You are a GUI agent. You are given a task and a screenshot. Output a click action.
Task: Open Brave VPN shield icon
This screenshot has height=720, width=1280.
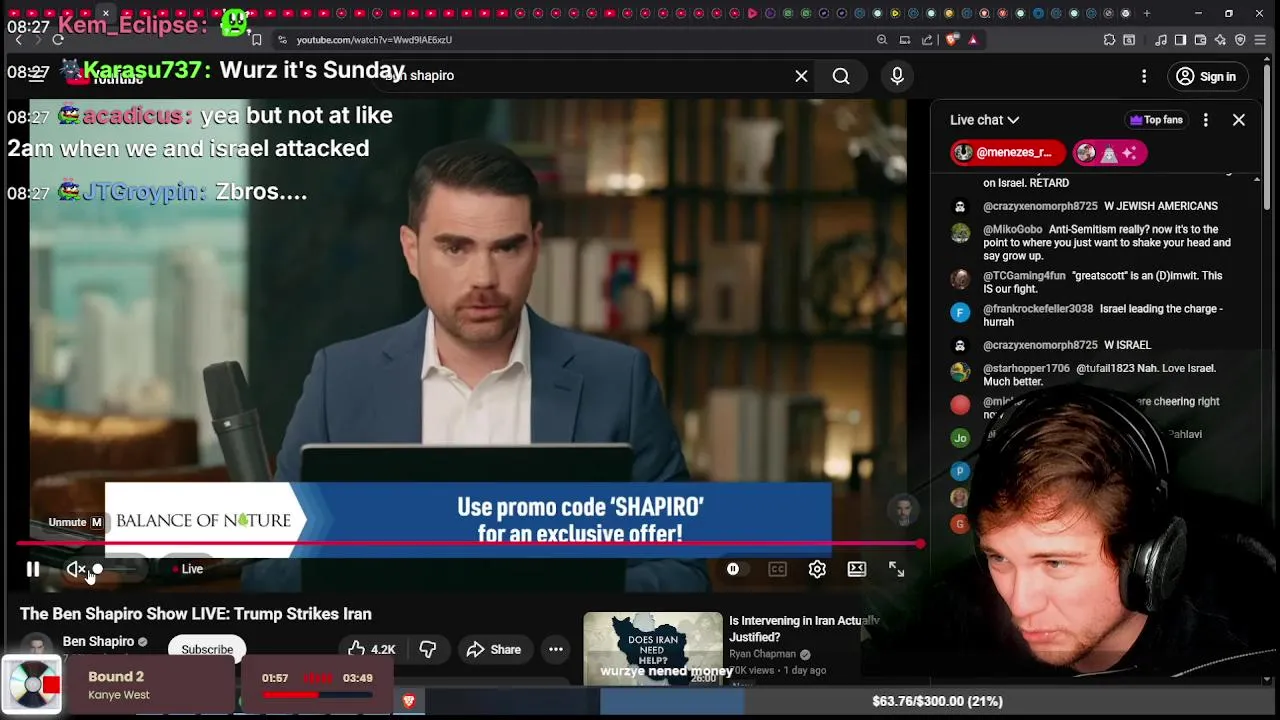[x=1240, y=40]
